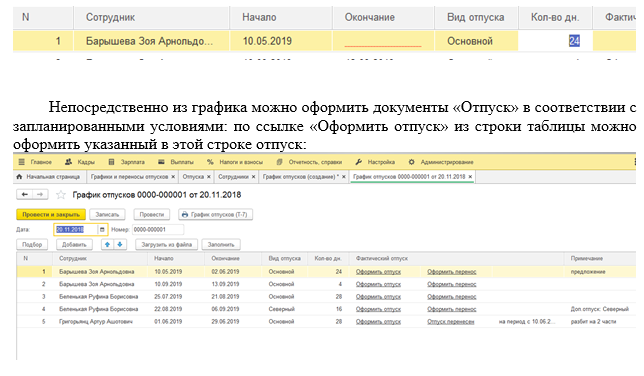Open the calendar picker for Дата field

[x=102, y=230]
